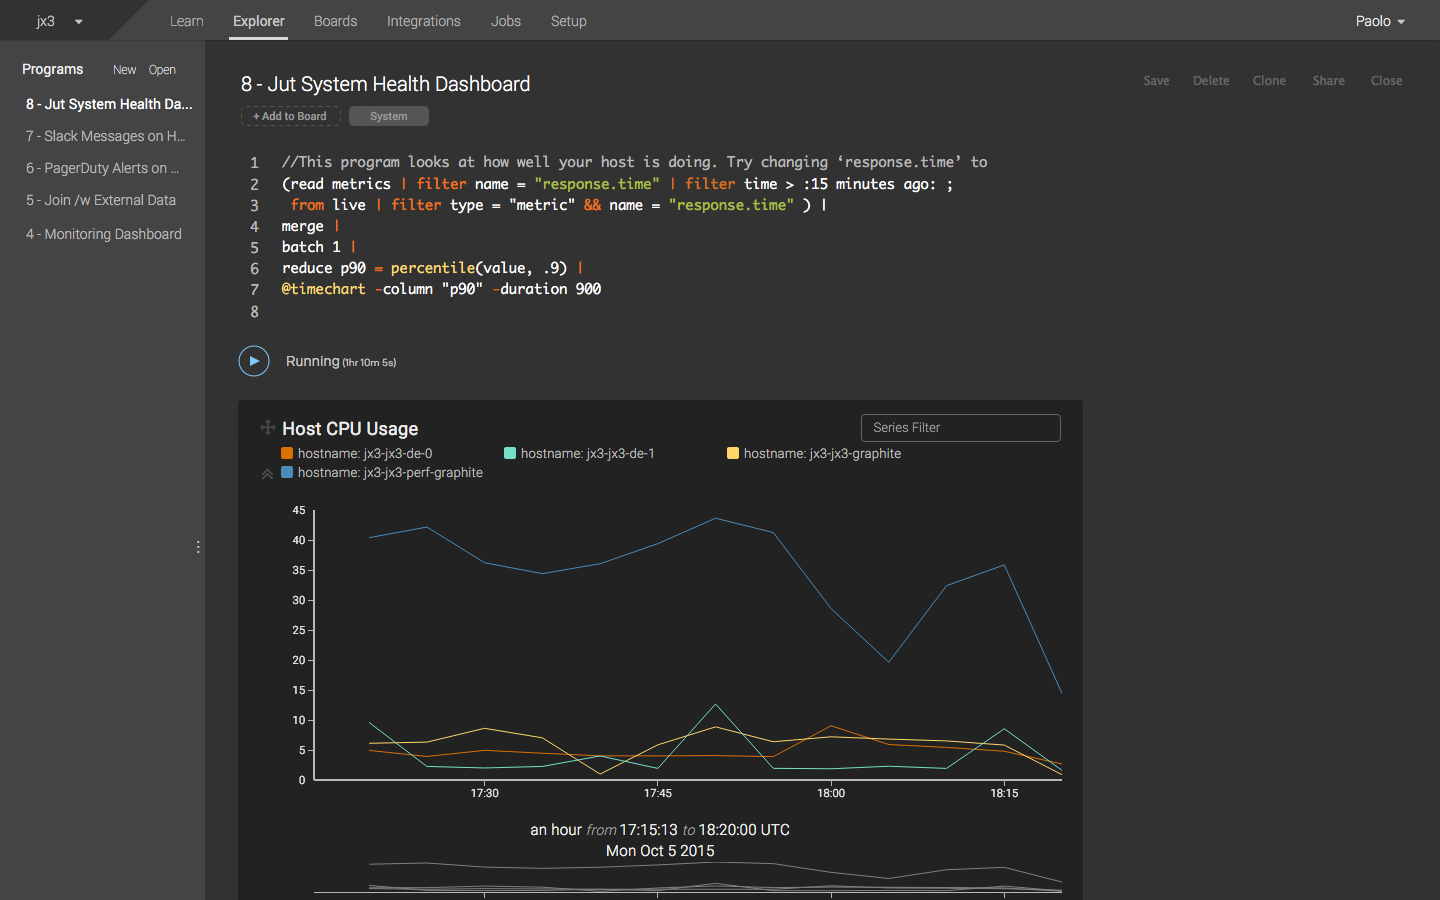Click Share for the program

pyautogui.click(x=1328, y=81)
